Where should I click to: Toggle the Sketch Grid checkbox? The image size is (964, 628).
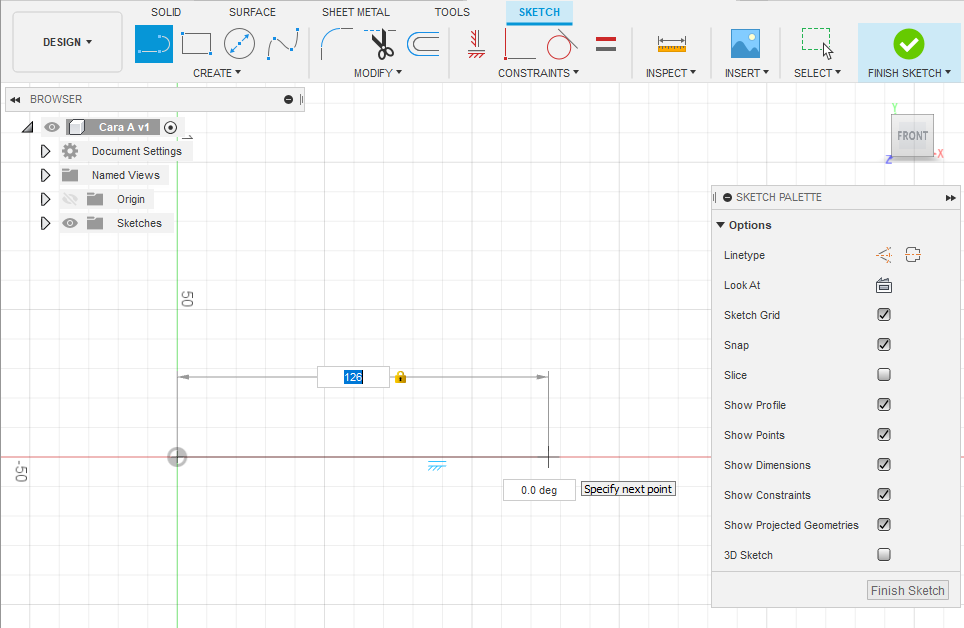click(x=884, y=315)
